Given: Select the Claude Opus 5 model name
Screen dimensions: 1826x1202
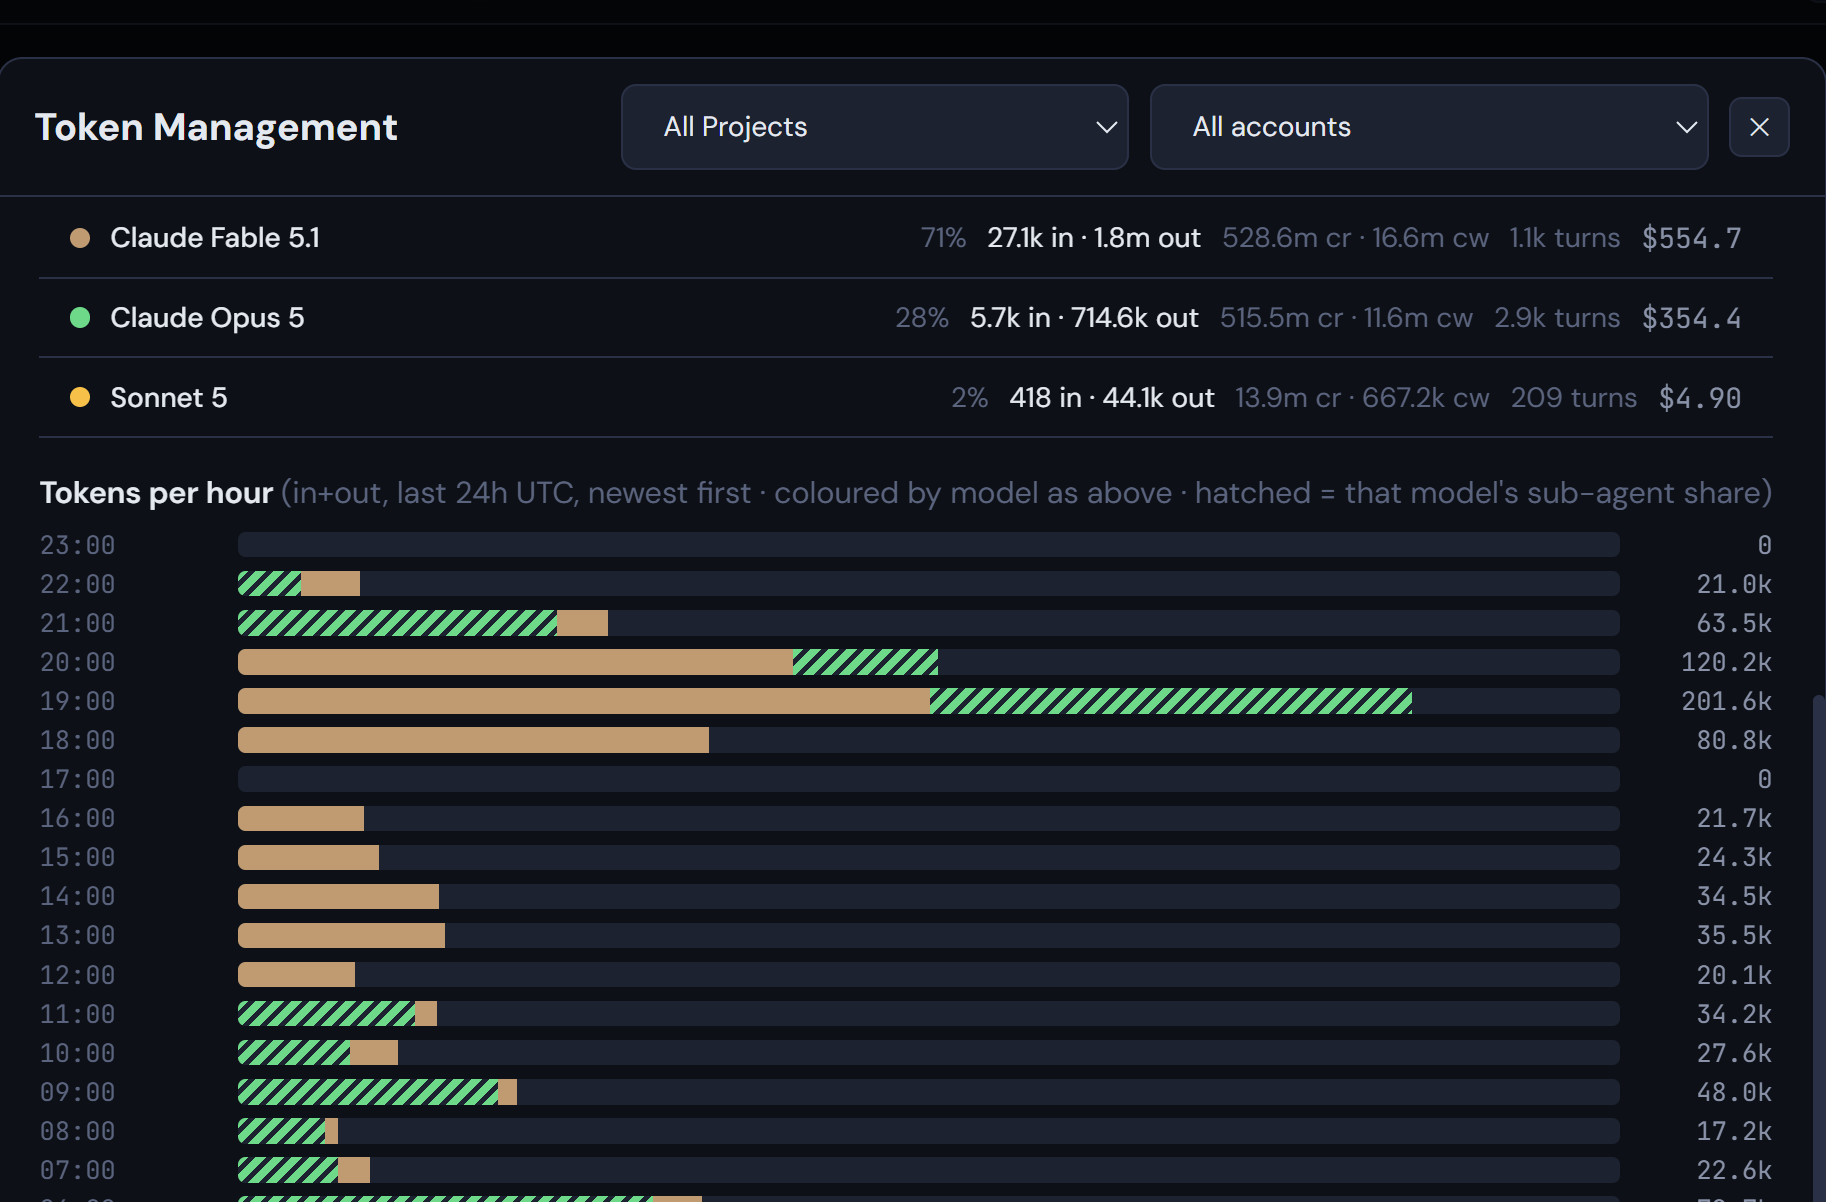Looking at the screenshot, I should point(207,318).
